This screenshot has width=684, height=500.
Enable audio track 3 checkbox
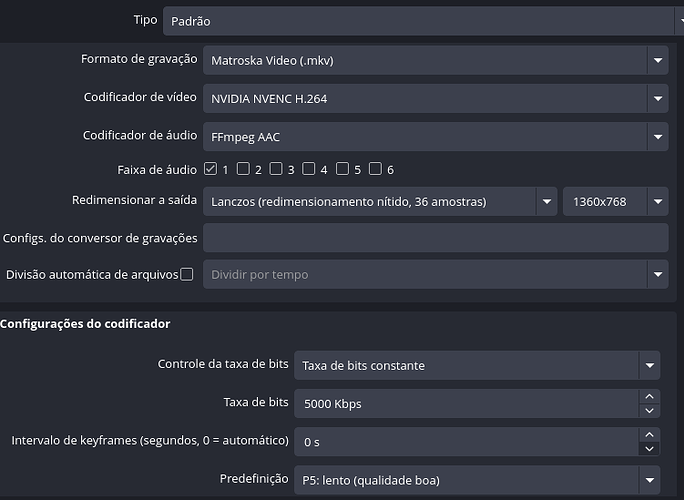tap(276, 169)
